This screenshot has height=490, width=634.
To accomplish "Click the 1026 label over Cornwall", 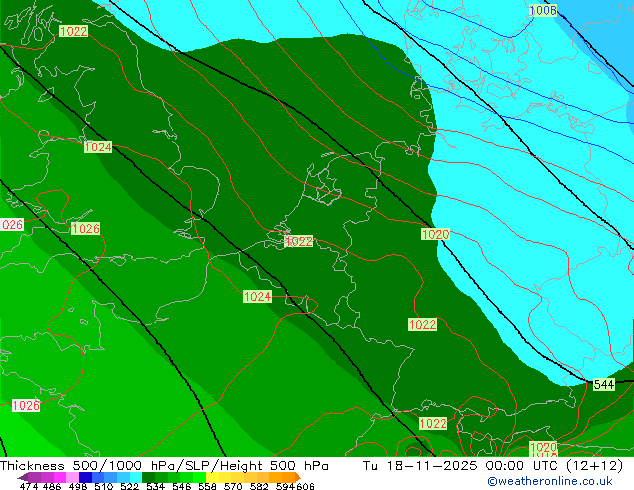I will point(86,228).
